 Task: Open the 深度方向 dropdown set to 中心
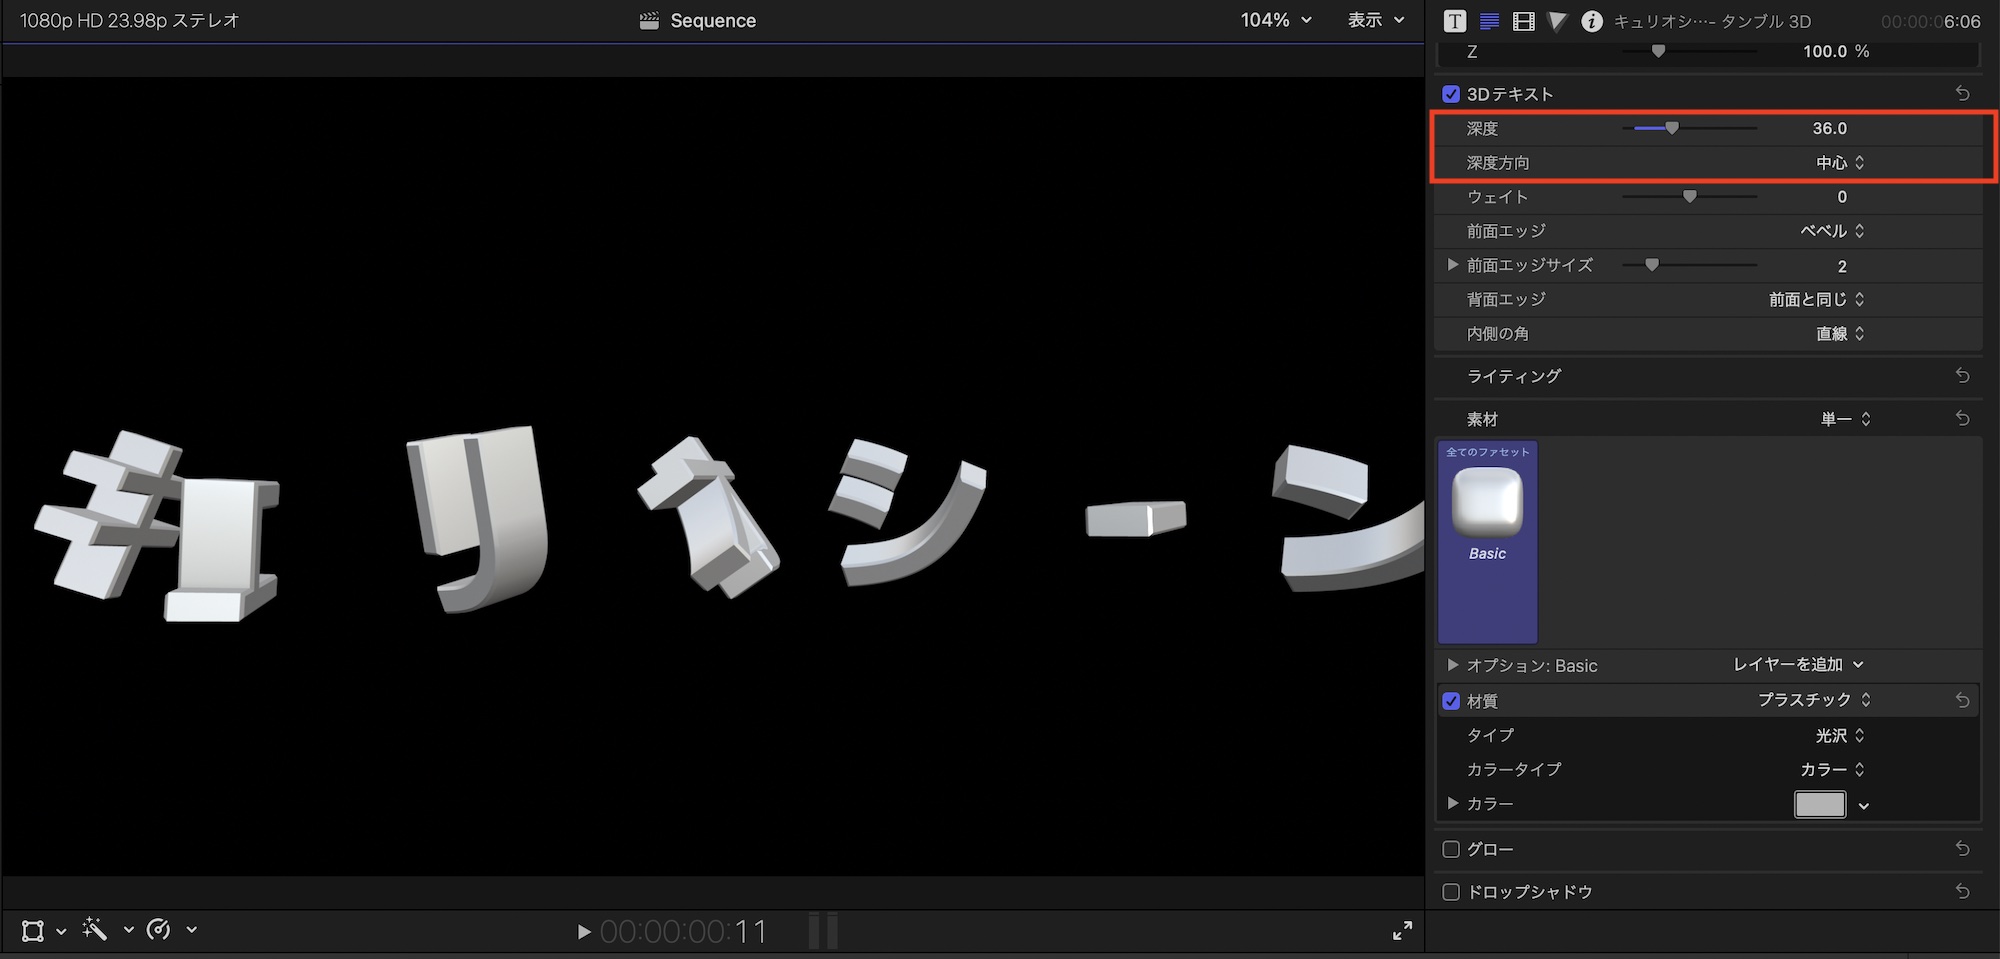coord(1840,163)
